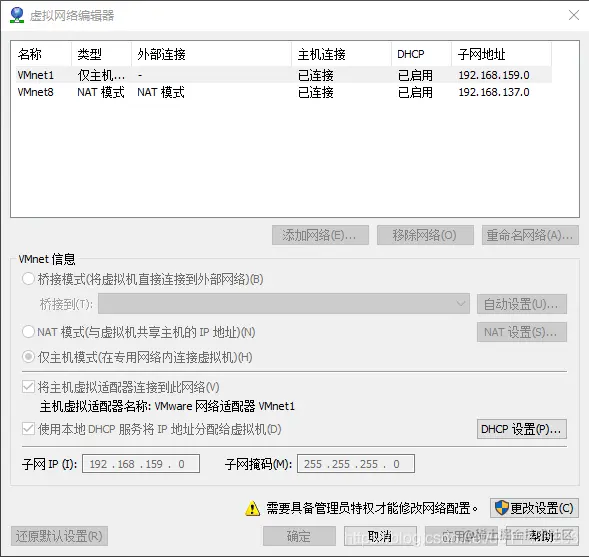The height and width of the screenshot is (557, 589).
Task: Click 自动设置(U) button
Action: point(522,304)
